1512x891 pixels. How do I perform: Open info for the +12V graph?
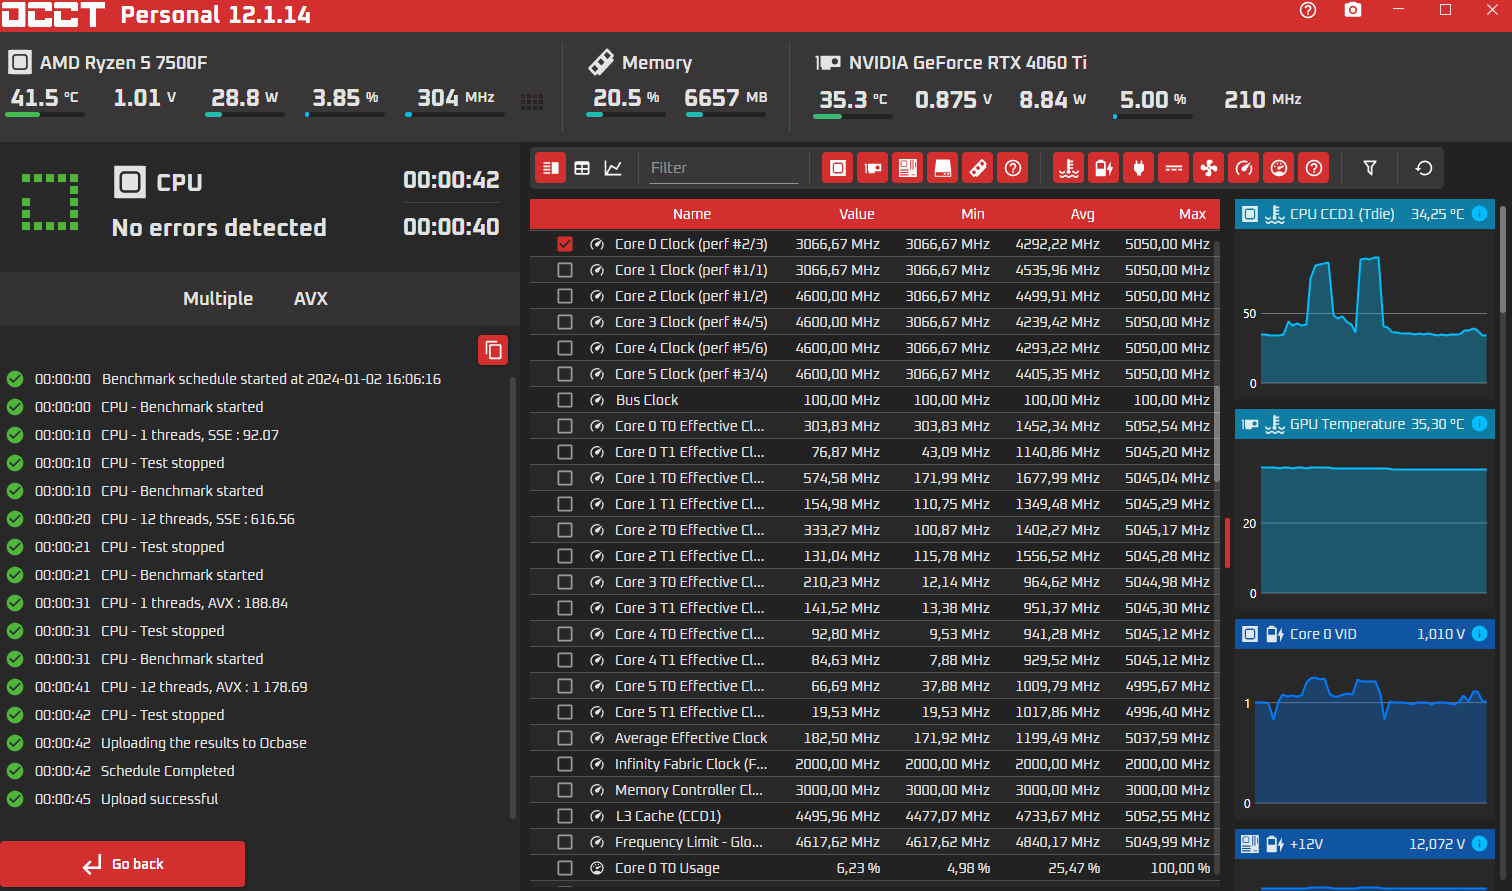[x=1480, y=844]
